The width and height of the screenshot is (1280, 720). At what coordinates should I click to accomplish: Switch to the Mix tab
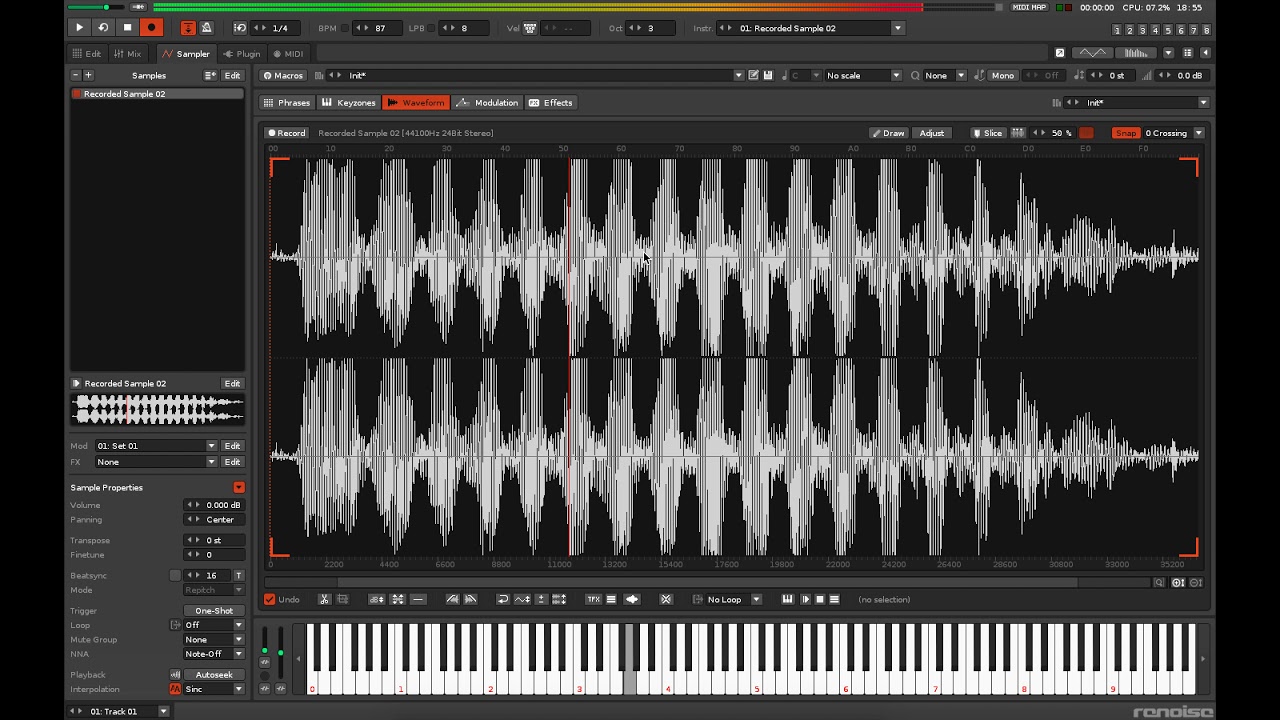(x=127, y=54)
